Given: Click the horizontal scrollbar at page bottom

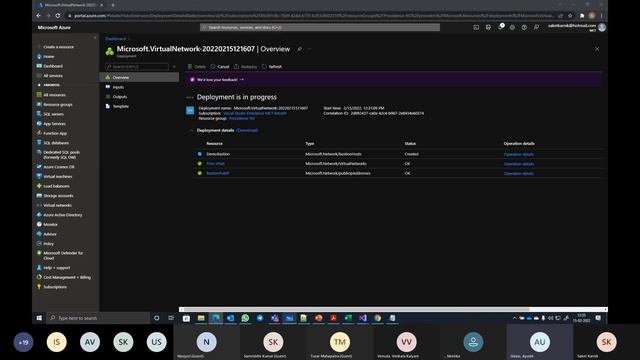Looking at the screenshot, I should (x=356, y=309).
